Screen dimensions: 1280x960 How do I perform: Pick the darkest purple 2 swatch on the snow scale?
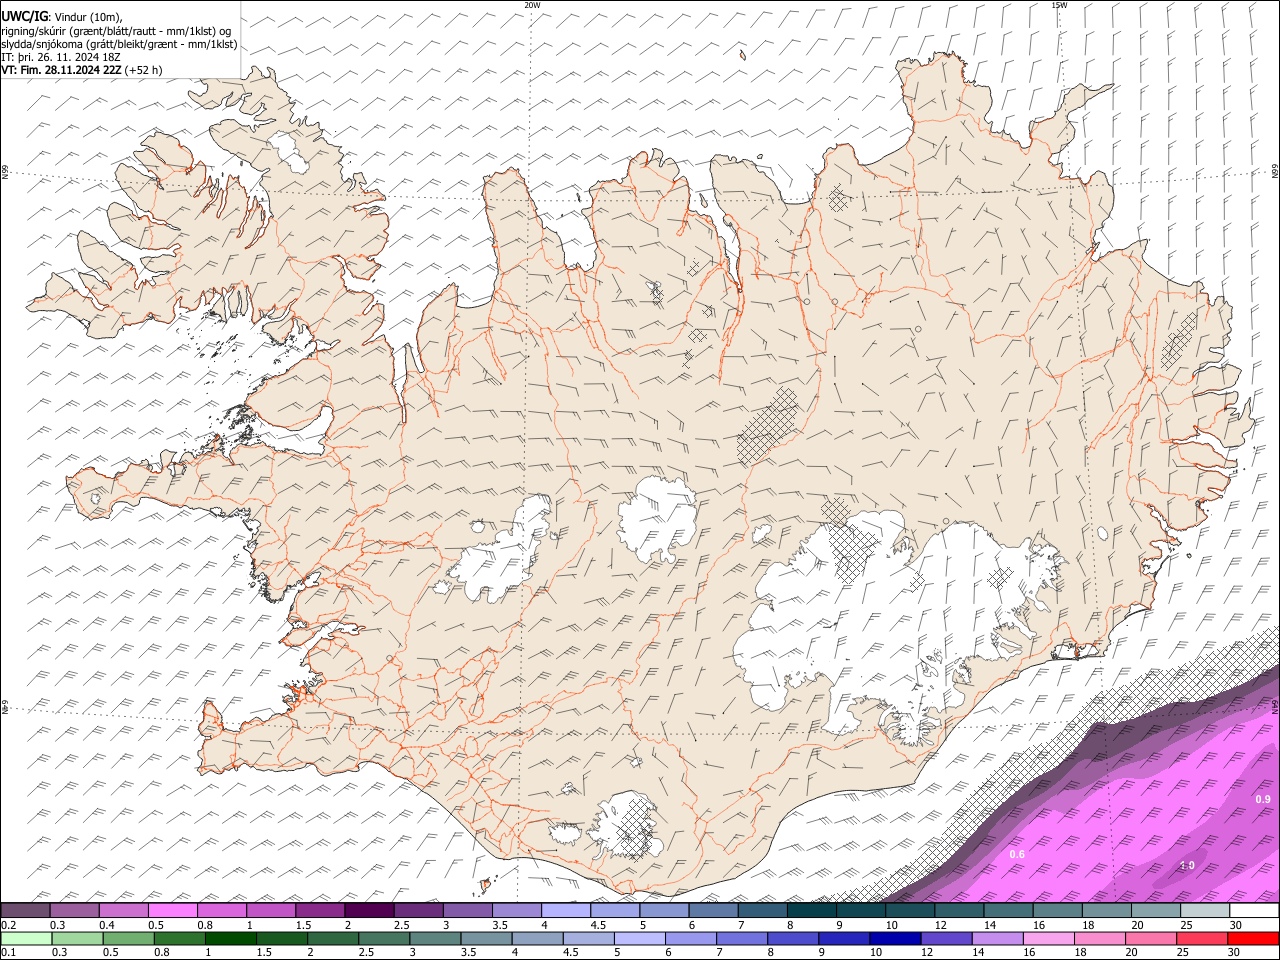point(369,911)
